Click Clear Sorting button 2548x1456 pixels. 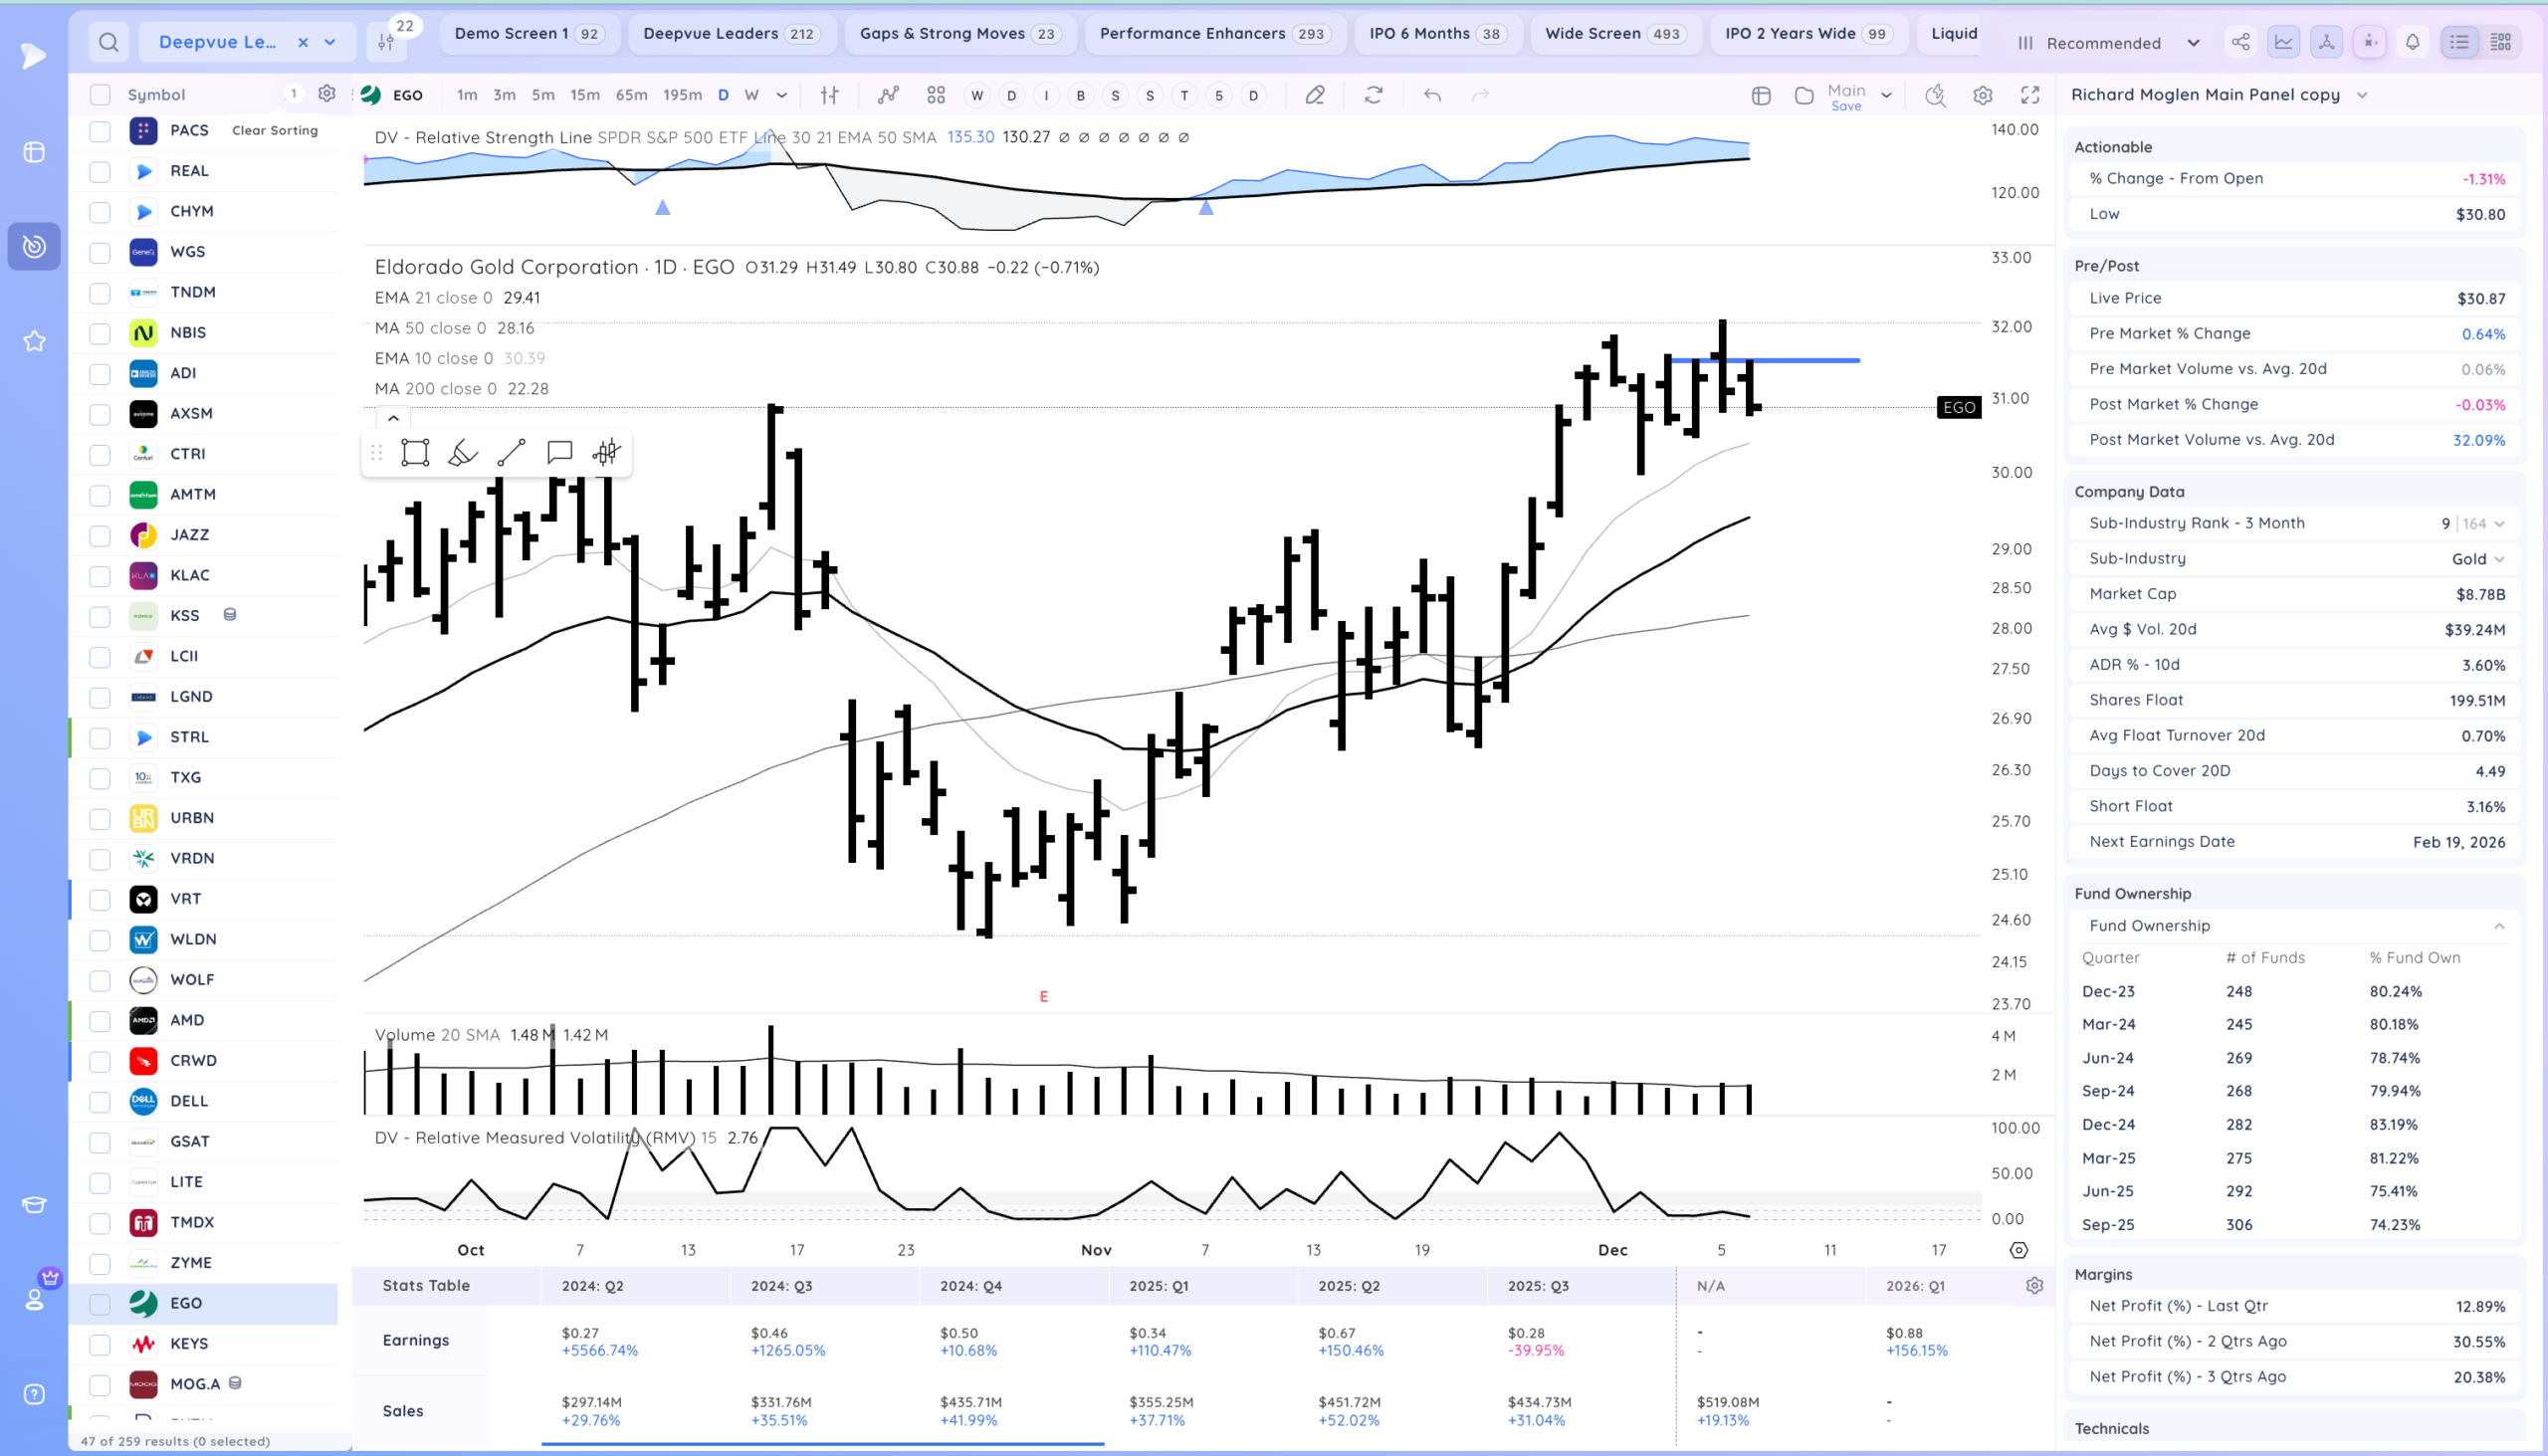(275, 131)
